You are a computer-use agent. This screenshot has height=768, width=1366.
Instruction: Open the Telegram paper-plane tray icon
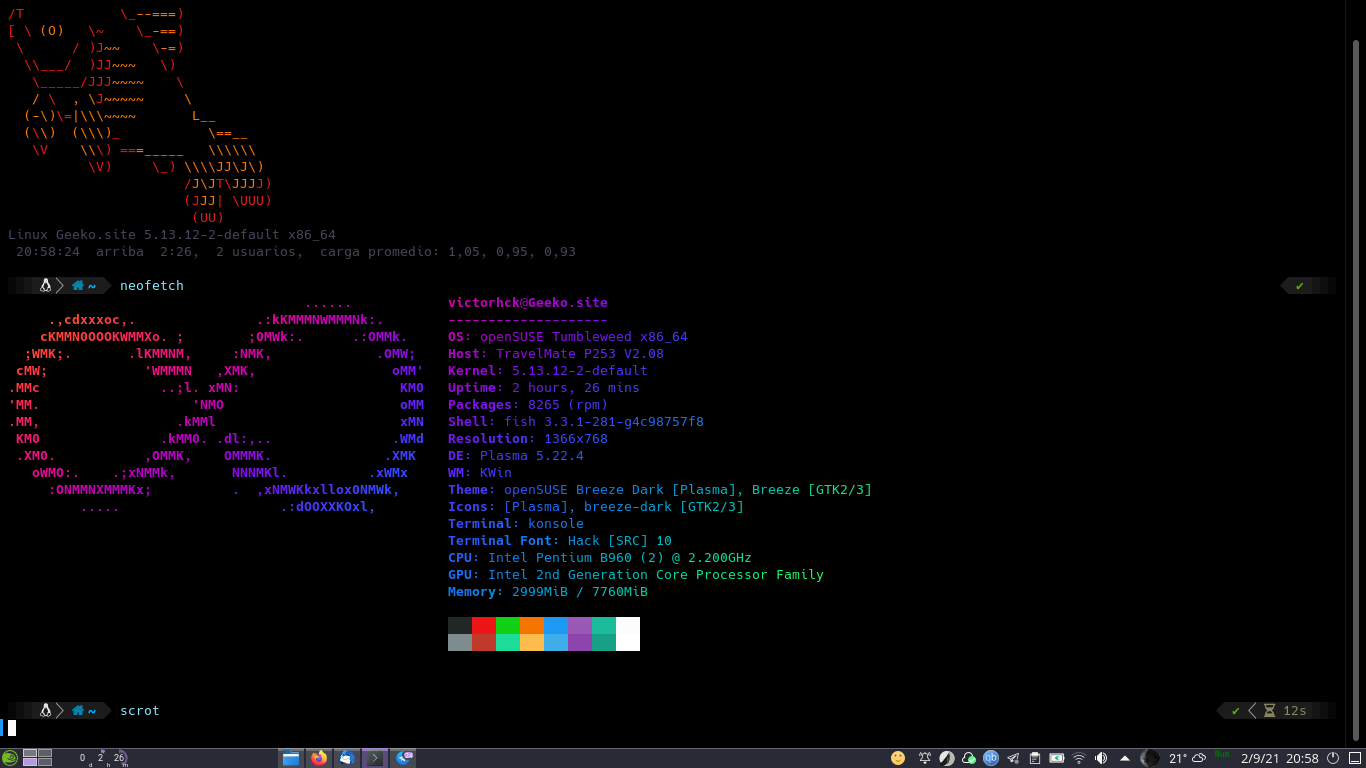1013,758
